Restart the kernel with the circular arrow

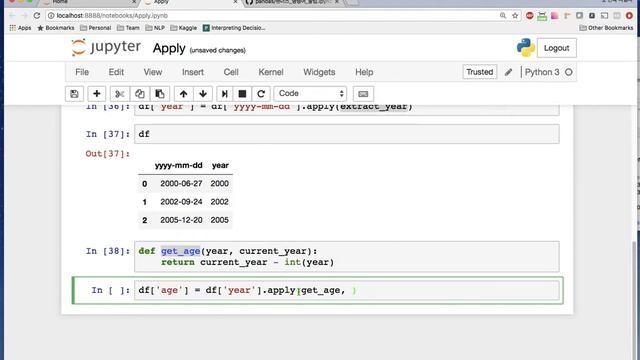click(261, 94)
